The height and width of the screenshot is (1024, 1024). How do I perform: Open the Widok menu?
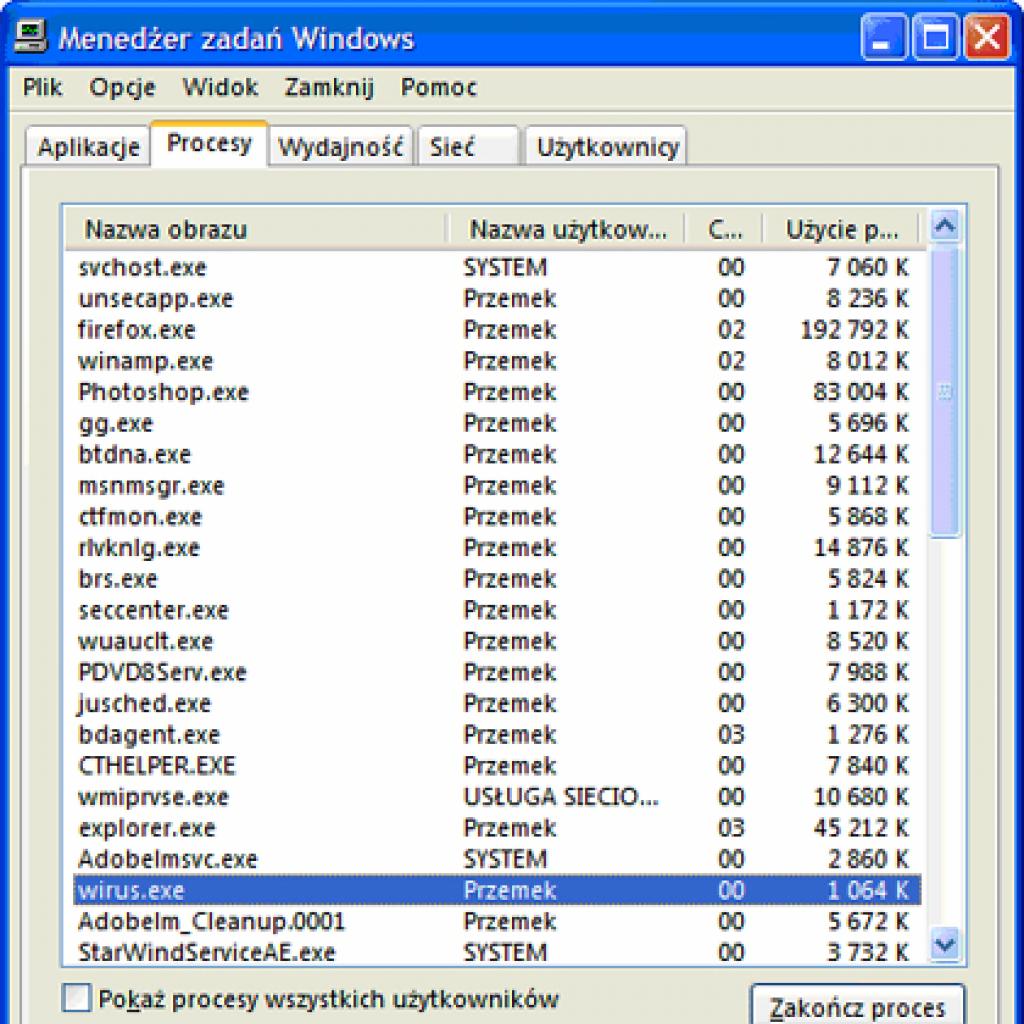pyautogui.click(x=220, y=87)
